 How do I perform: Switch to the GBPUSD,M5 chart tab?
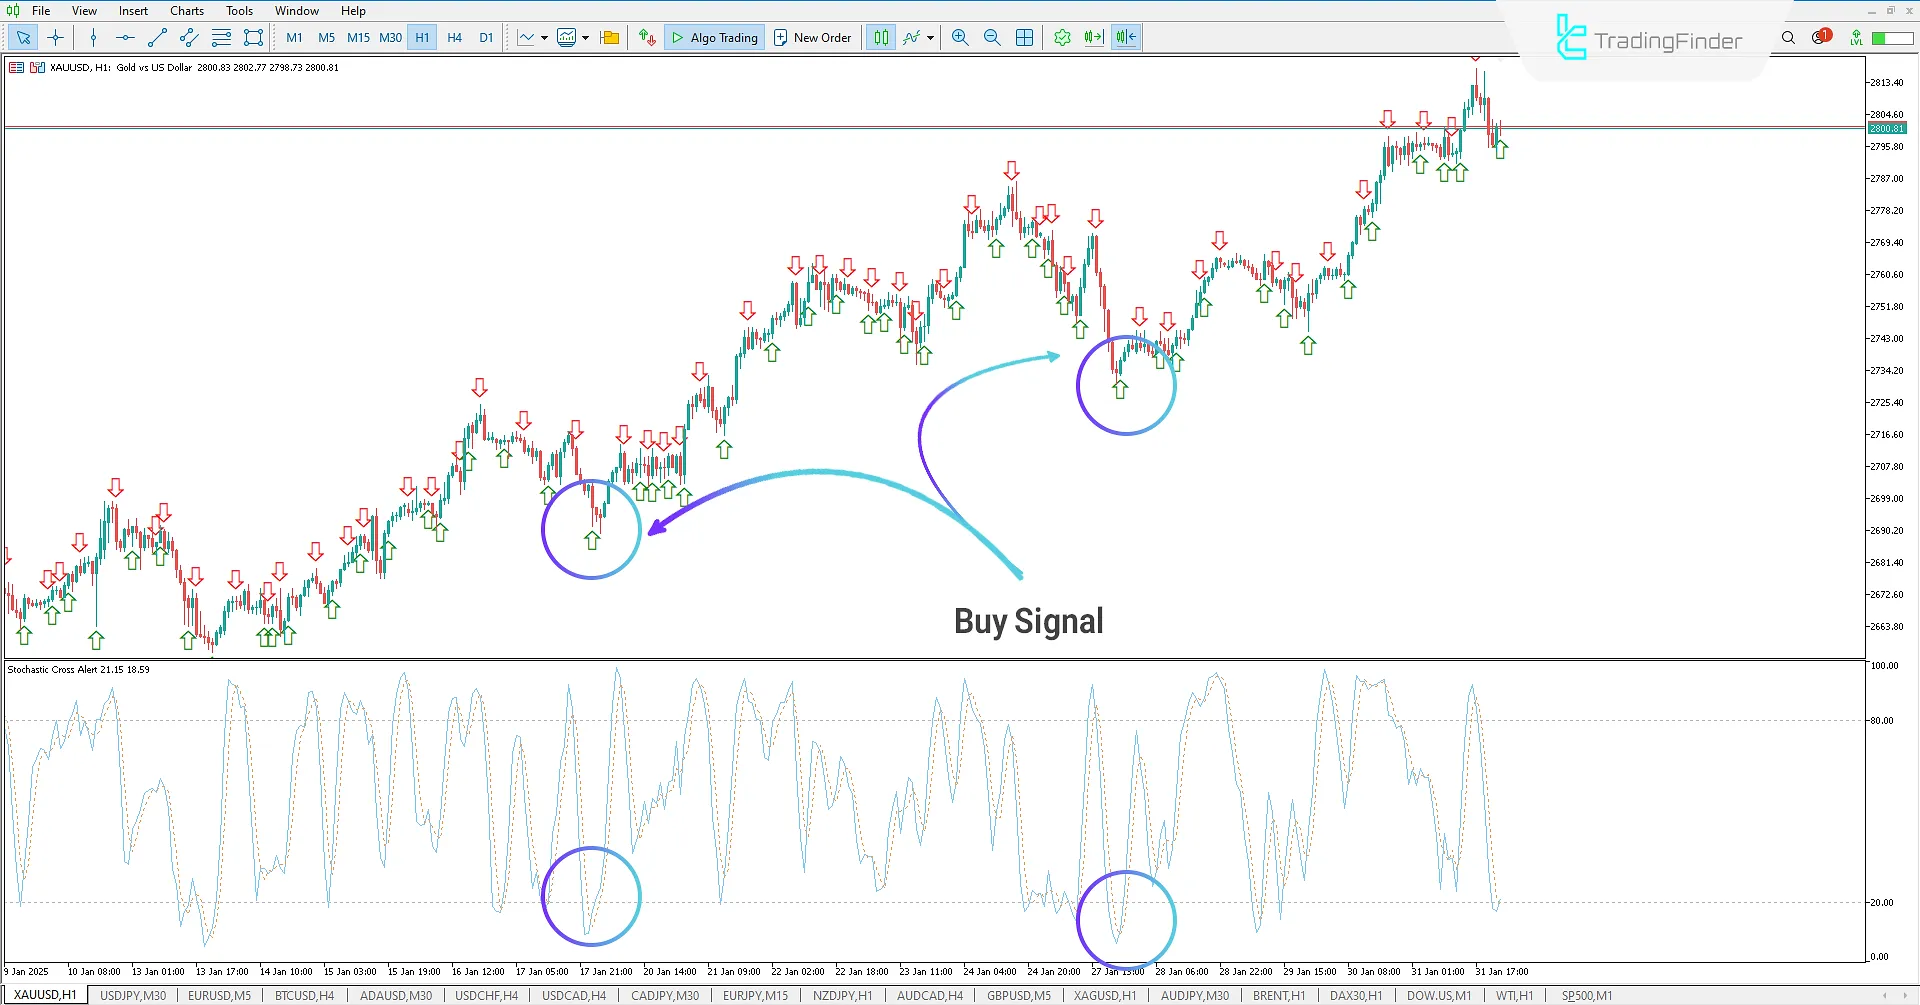tap(1018, 995)
